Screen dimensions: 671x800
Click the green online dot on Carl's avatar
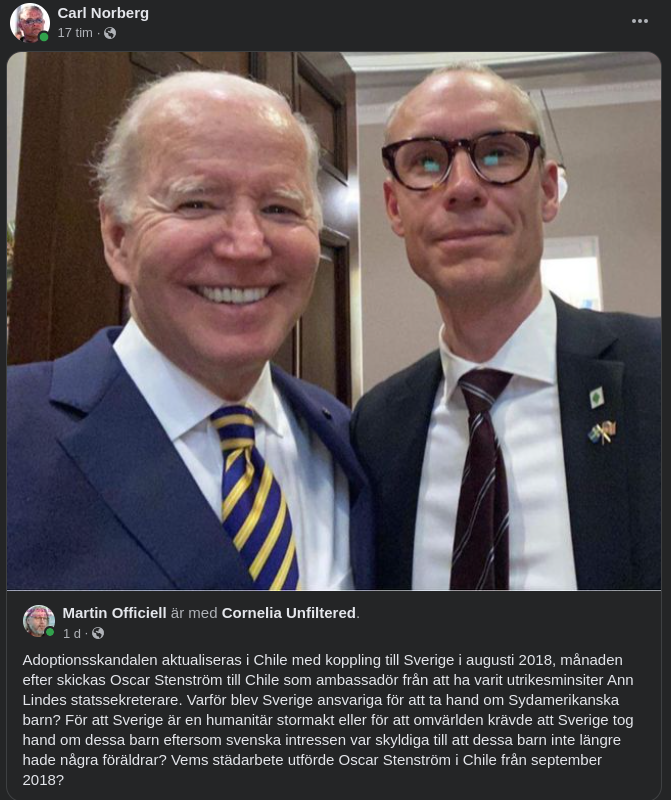44,37
